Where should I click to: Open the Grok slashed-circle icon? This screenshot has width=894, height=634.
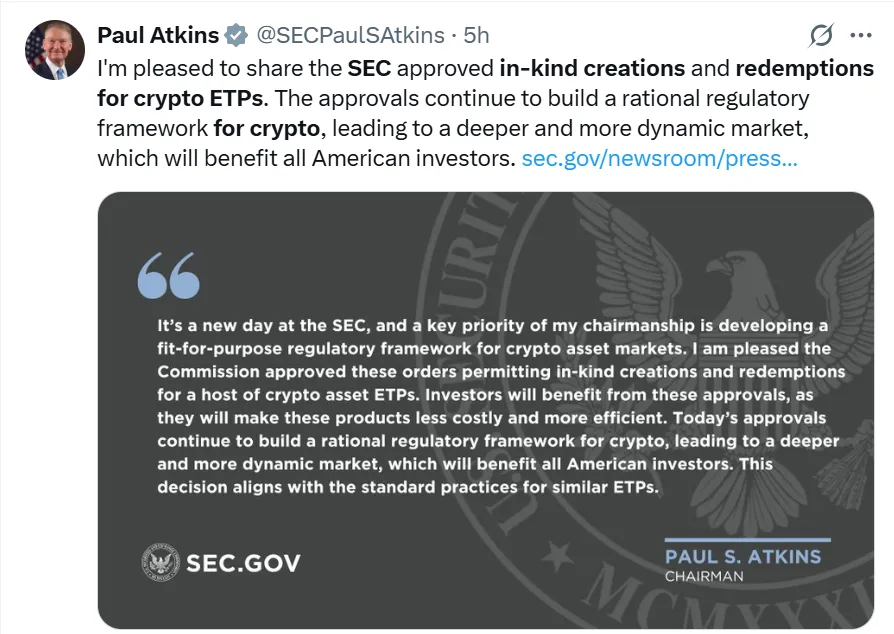pos(821,36)
